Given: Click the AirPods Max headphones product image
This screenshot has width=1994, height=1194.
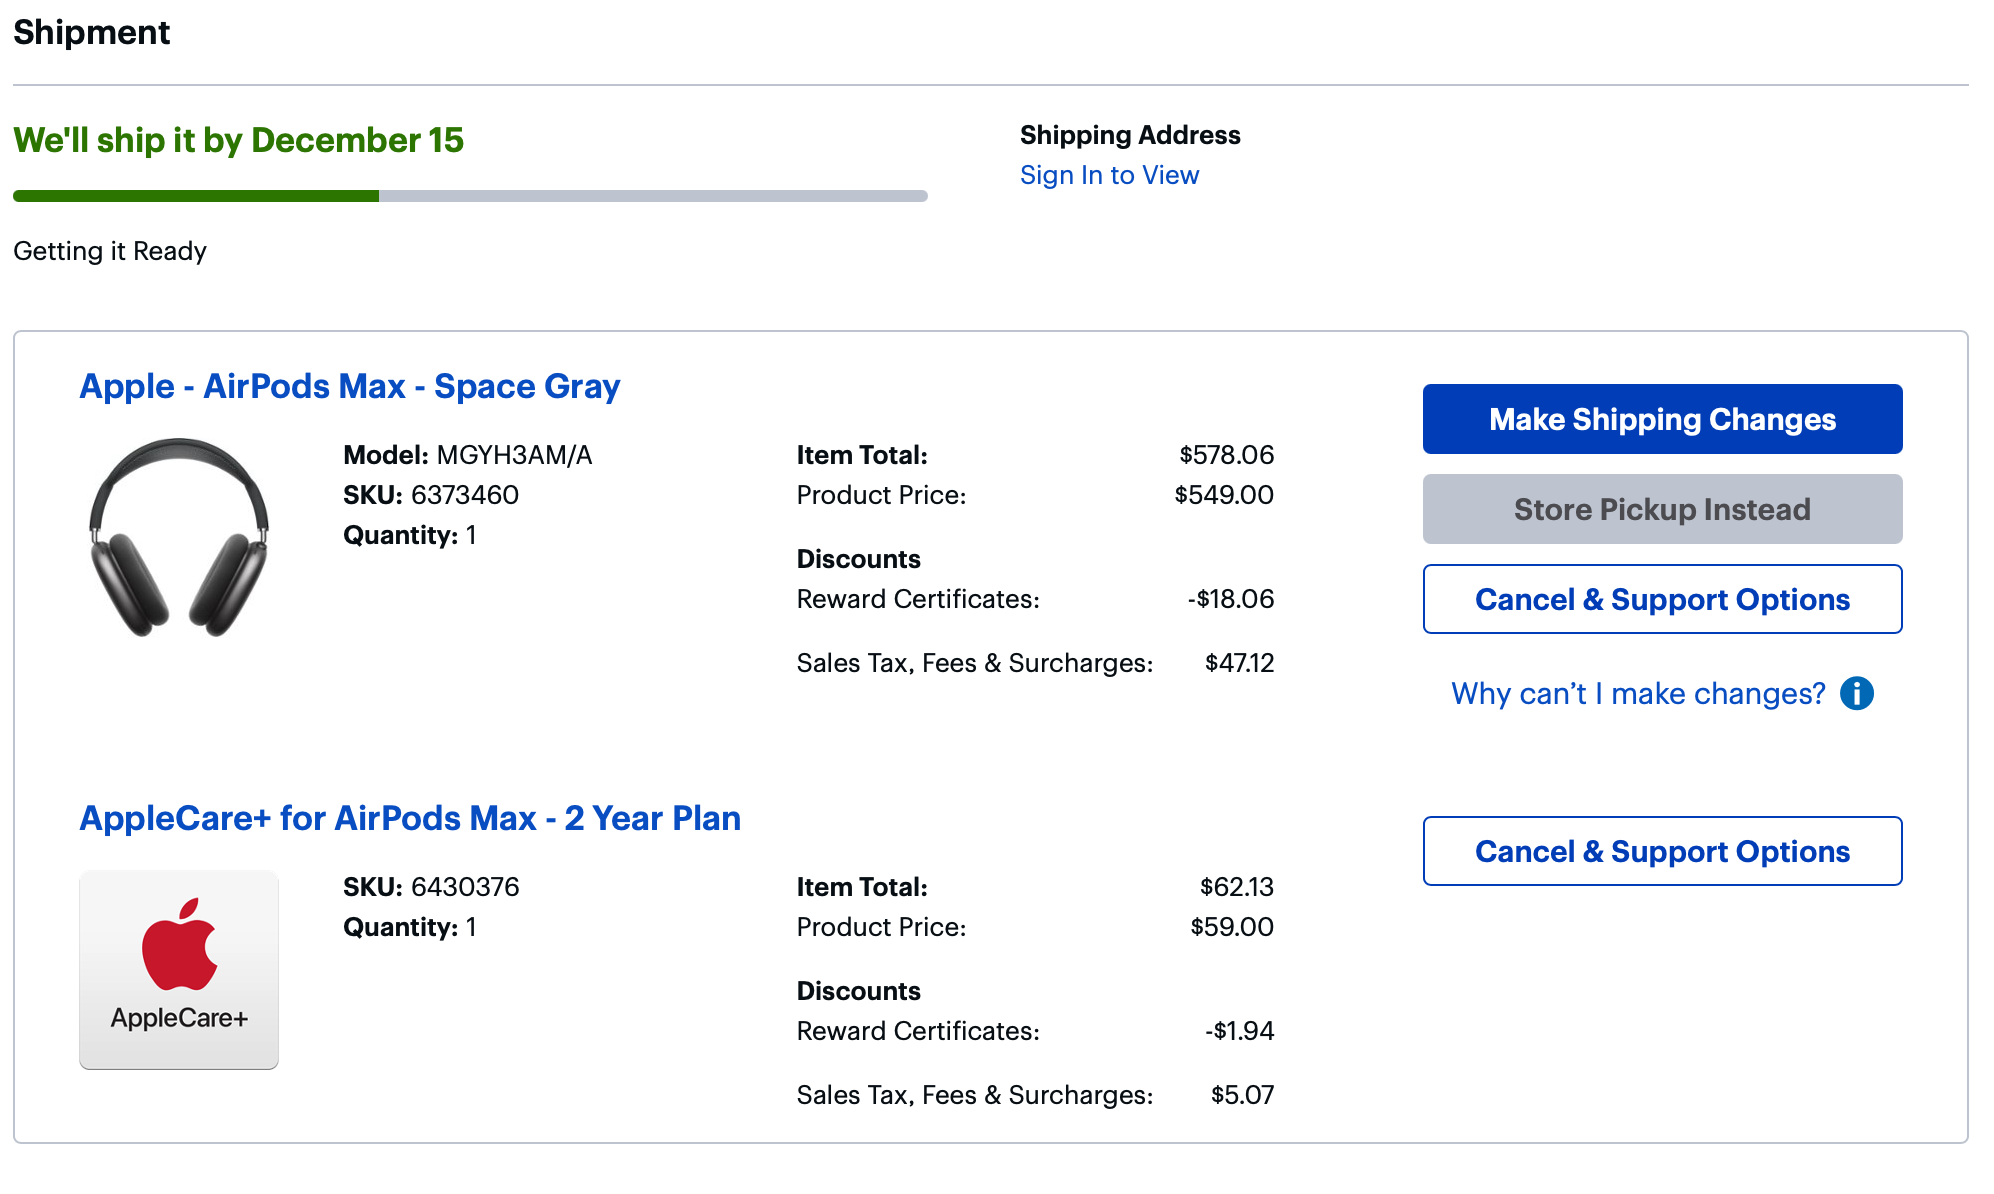Looking at the screenshot, I should [179, 537].
